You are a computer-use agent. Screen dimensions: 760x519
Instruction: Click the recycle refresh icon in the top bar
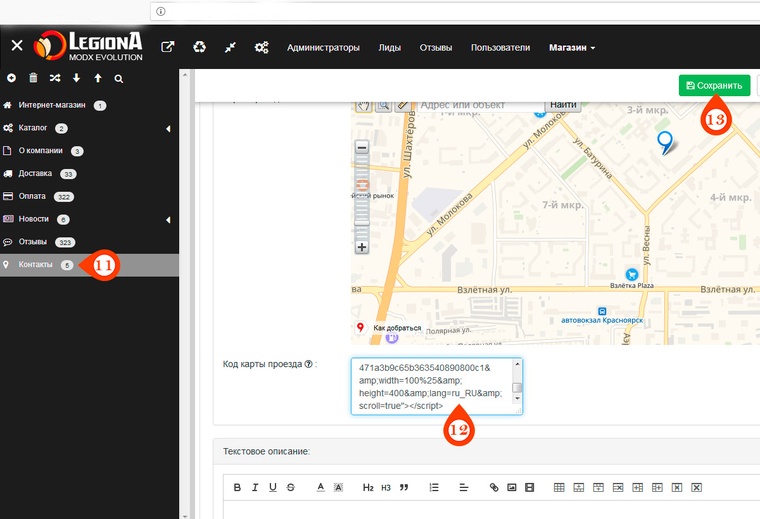click(x=199, y=47)
